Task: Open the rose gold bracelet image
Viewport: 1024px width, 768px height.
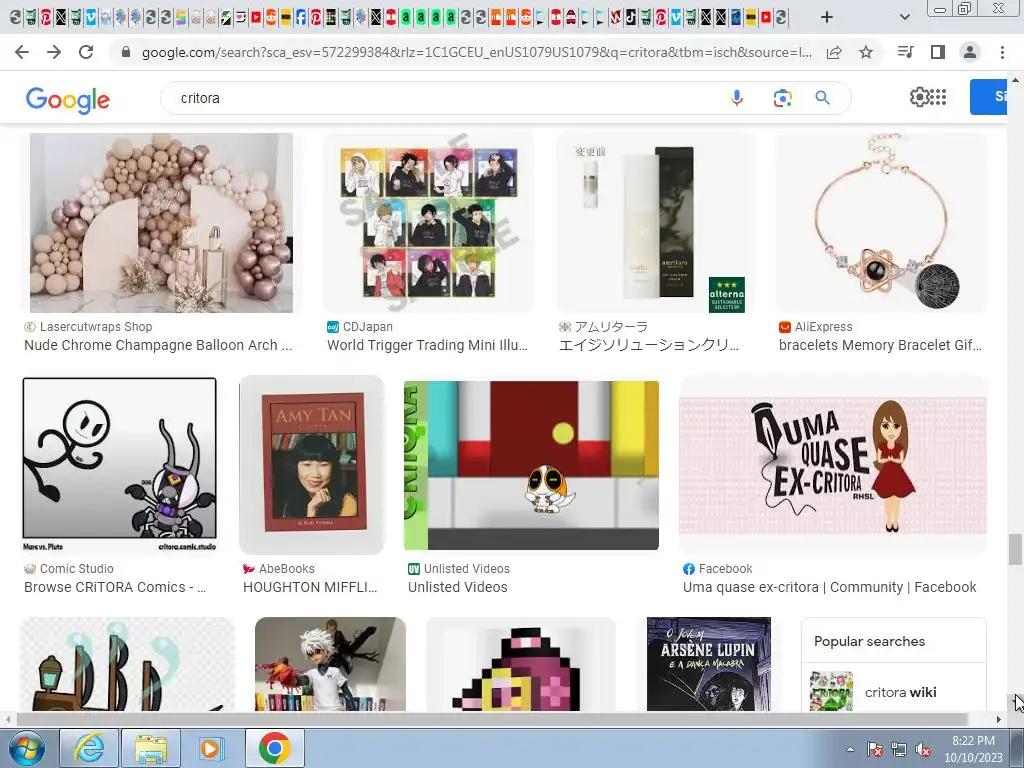Action: point(881,223)
